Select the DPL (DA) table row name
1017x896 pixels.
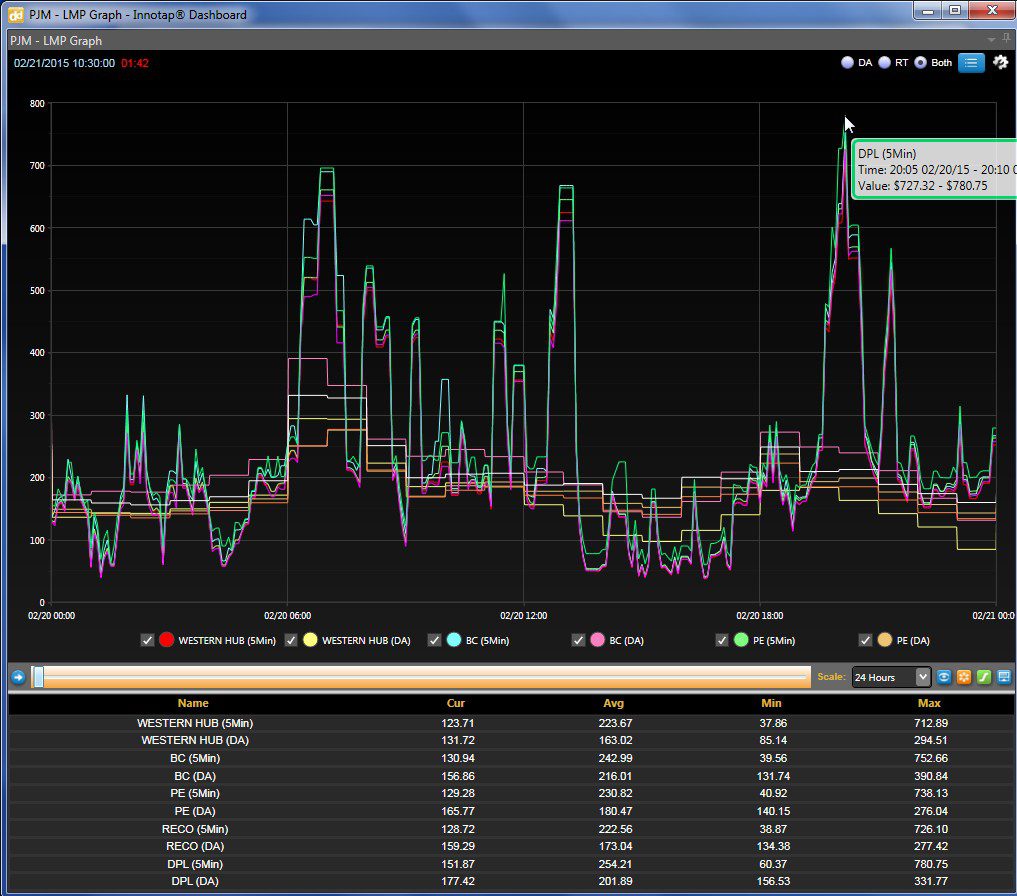[195, 882]
